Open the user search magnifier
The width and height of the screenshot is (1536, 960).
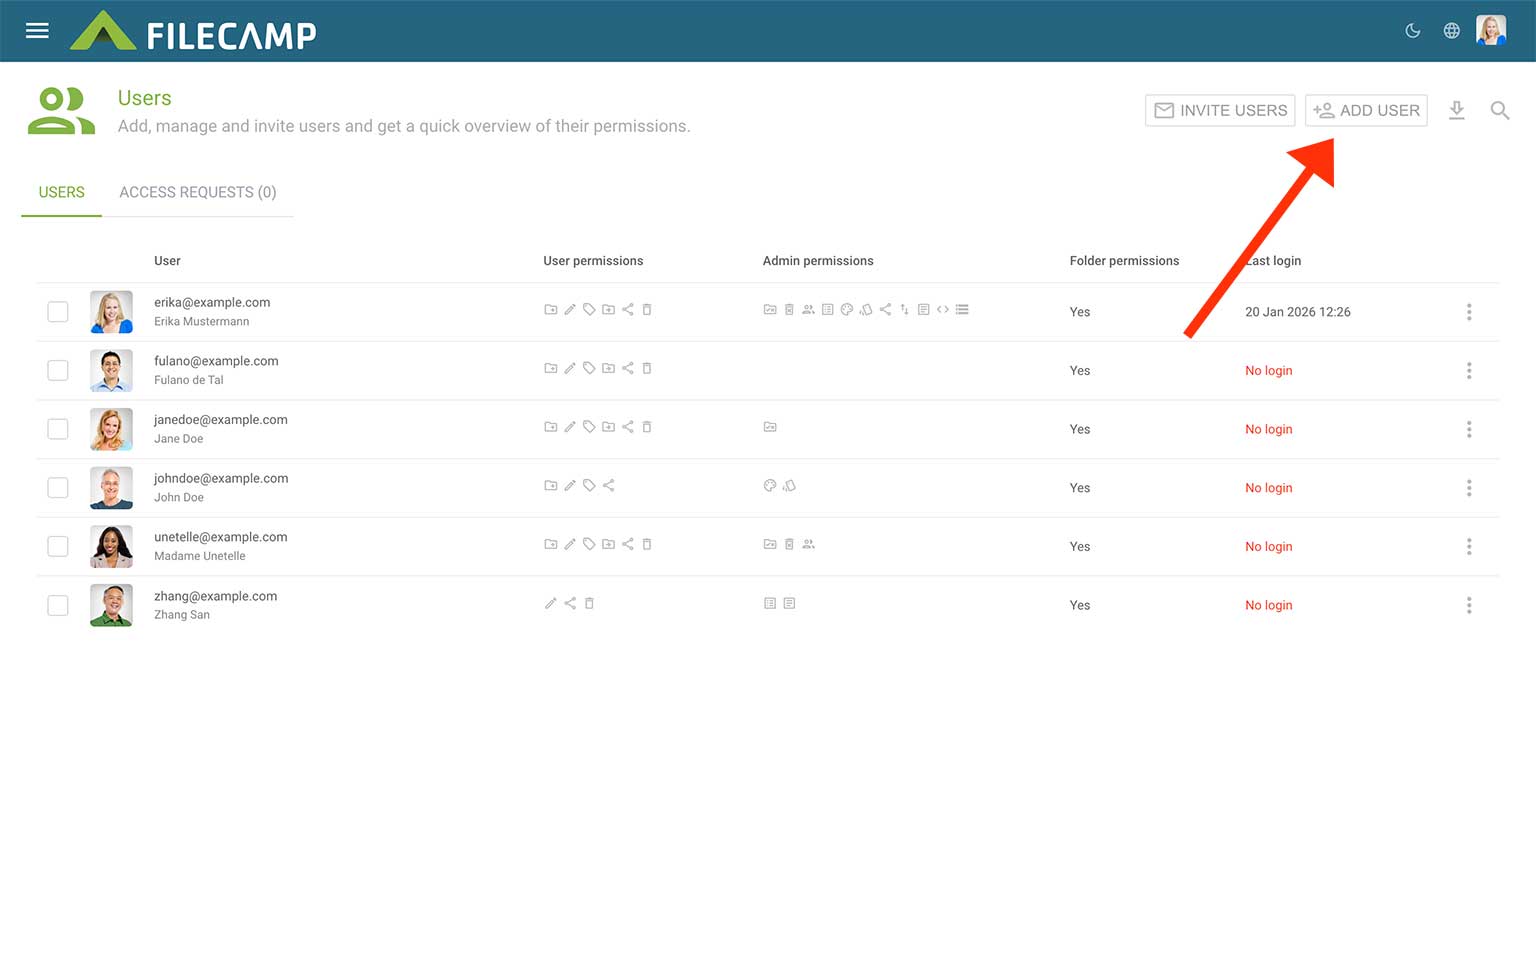click(x=1499, y=110)
